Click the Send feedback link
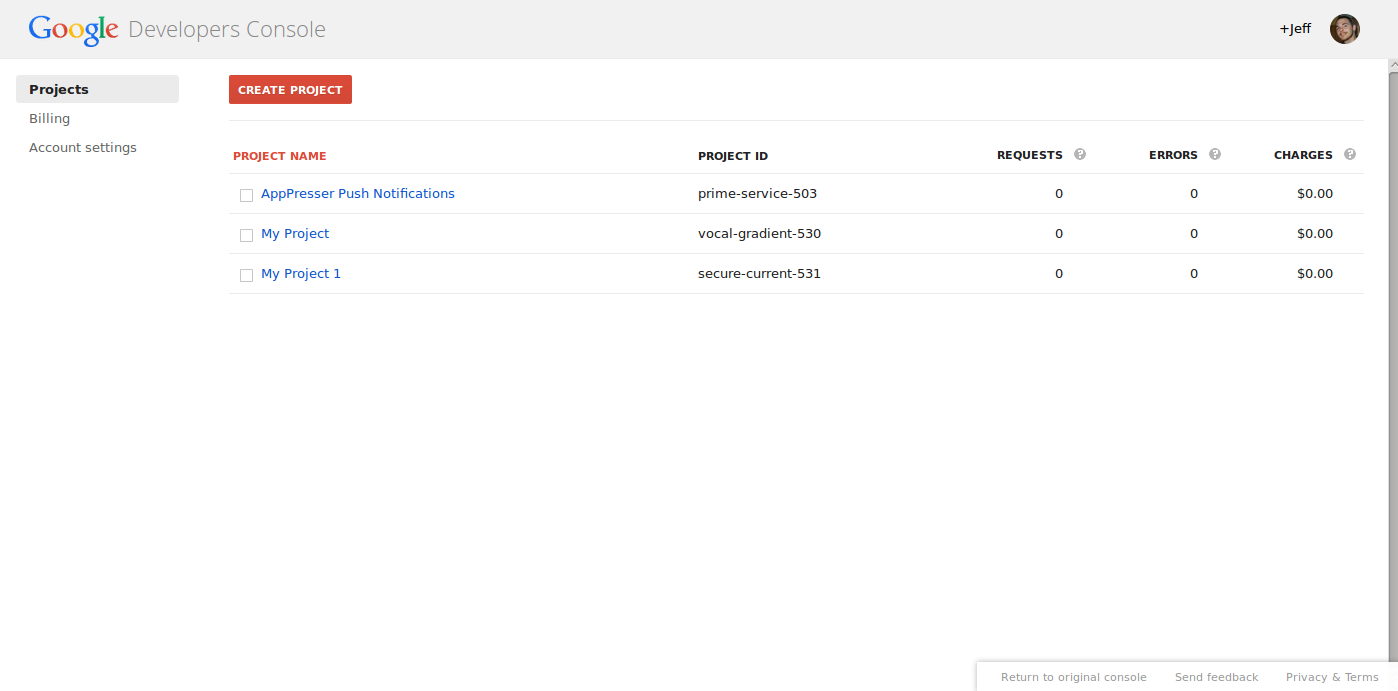The height and width of the screenshot is (691, 1398). (1217, 677)
